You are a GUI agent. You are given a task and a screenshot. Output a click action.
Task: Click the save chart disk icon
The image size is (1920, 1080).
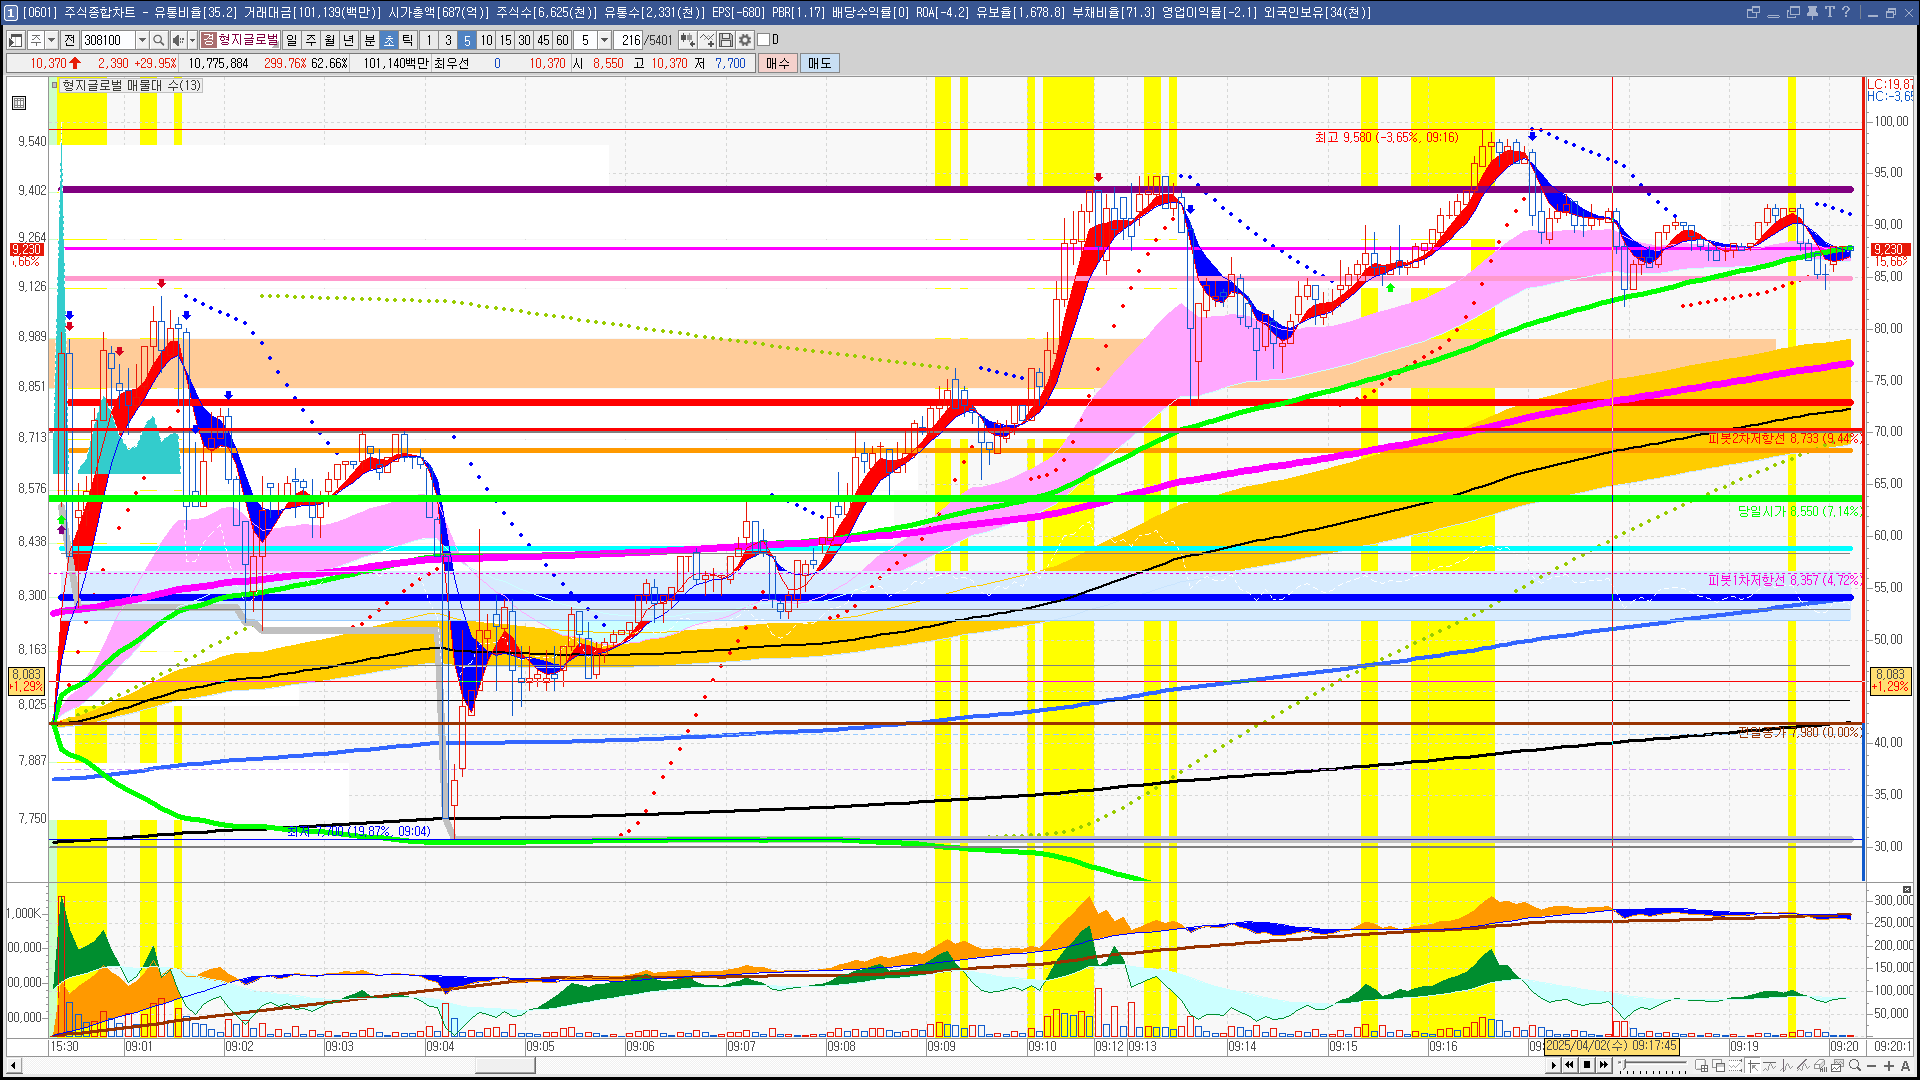(x=726, y=40)
